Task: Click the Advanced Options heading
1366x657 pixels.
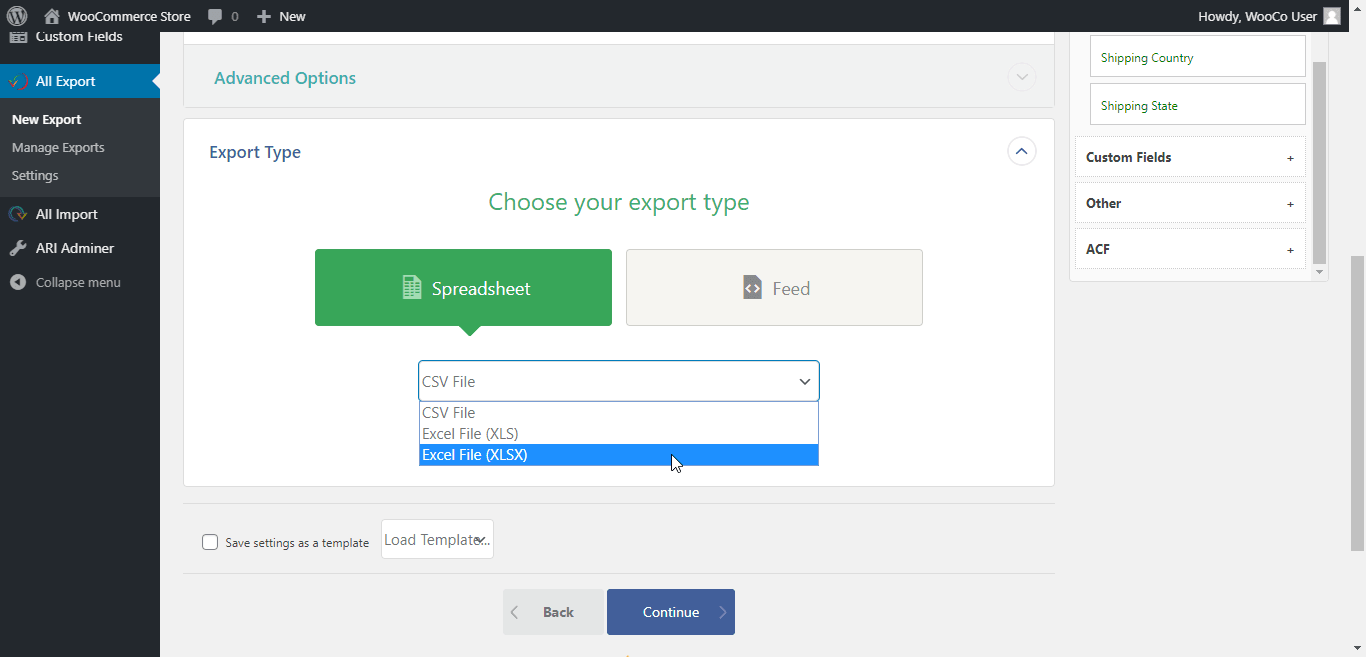Action: (x=285, y=78)
